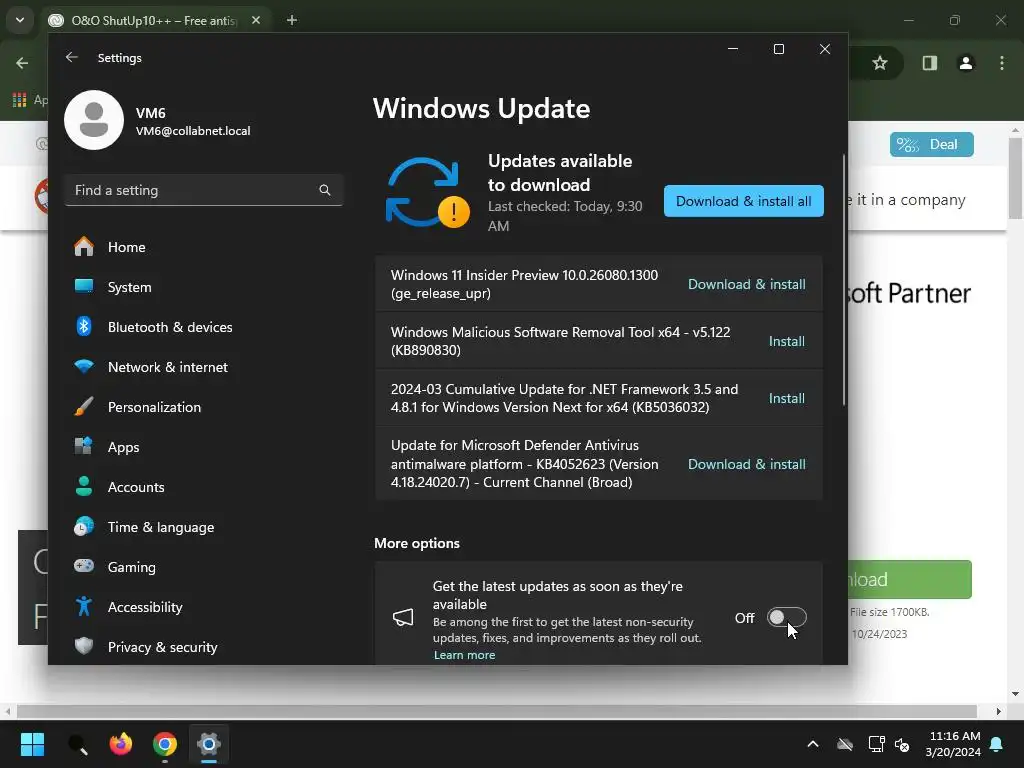The width and height of the screenshot is (1024, 768).
Task: Toggle Get the latest updates switch
Action: [786, 617]
